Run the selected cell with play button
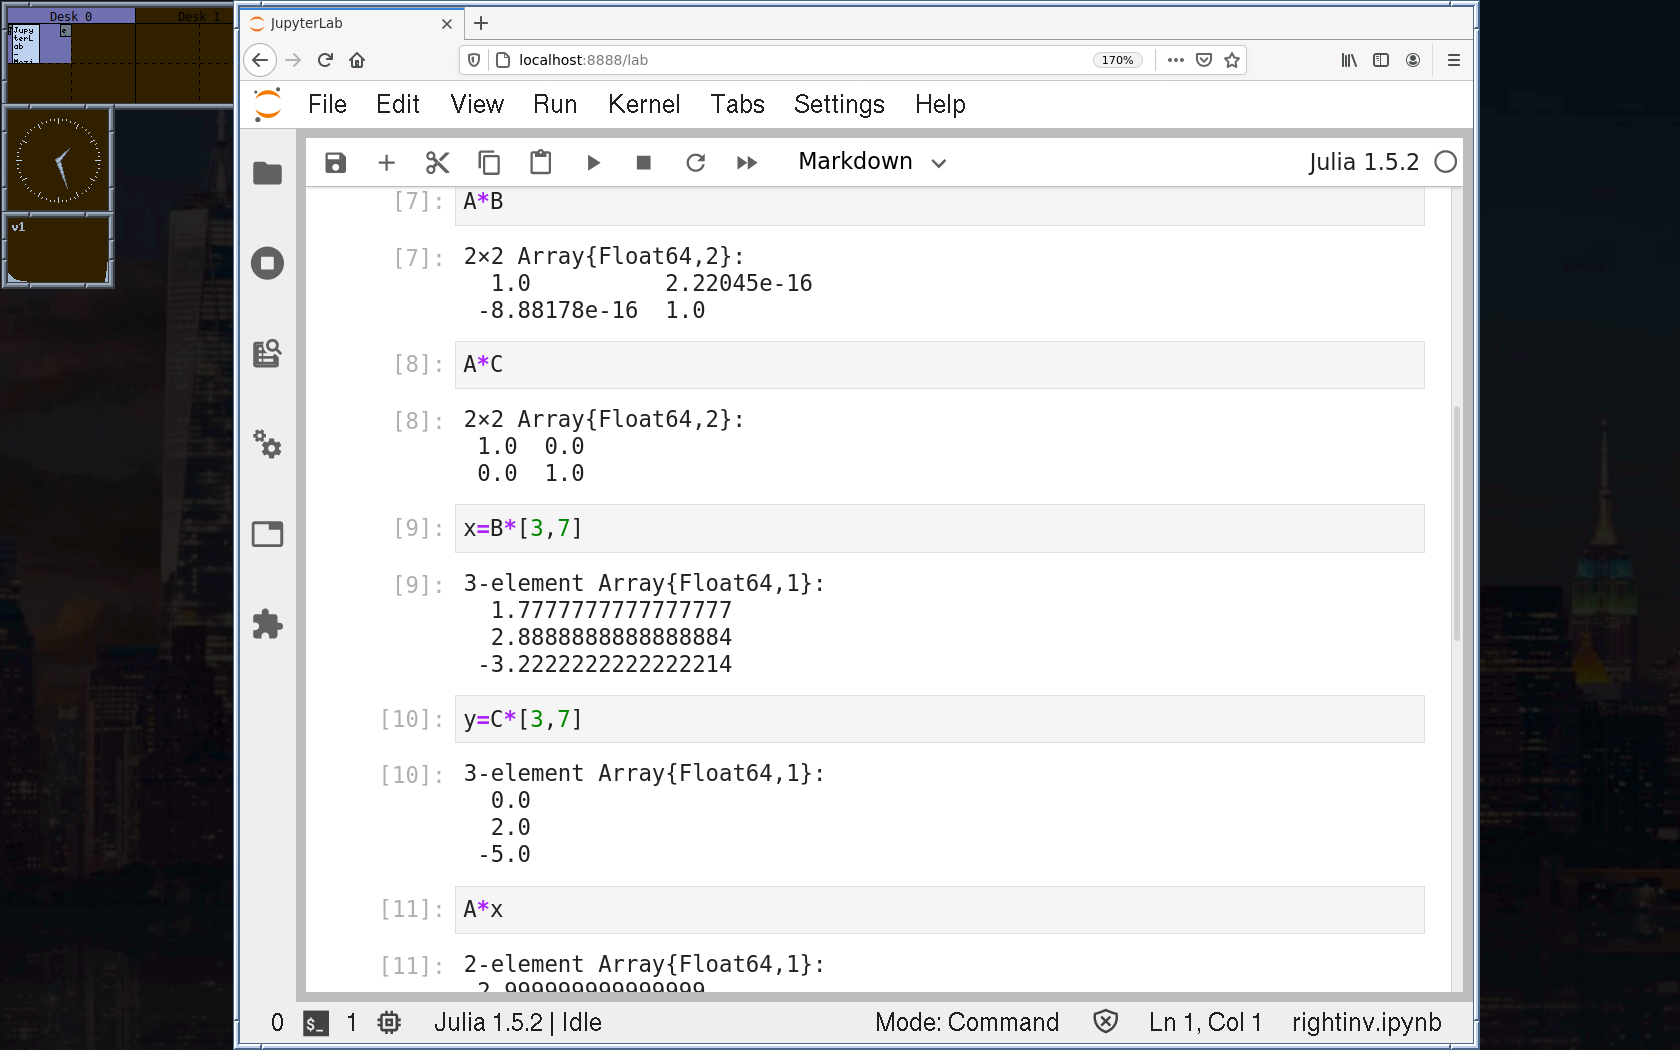The width and height of the screenshot is (1680, 1050). click(593, 163)
